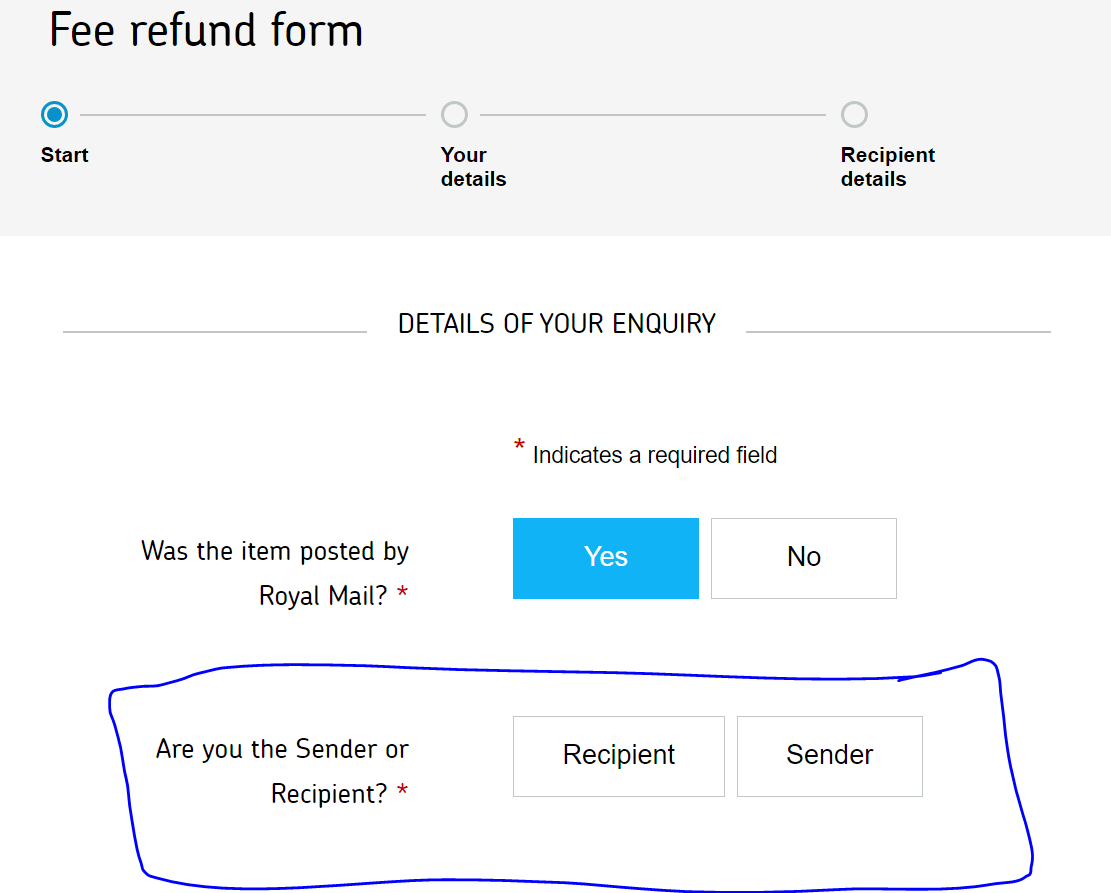Go to the Your details step label

pyautogui.click(x=473, y=167)
